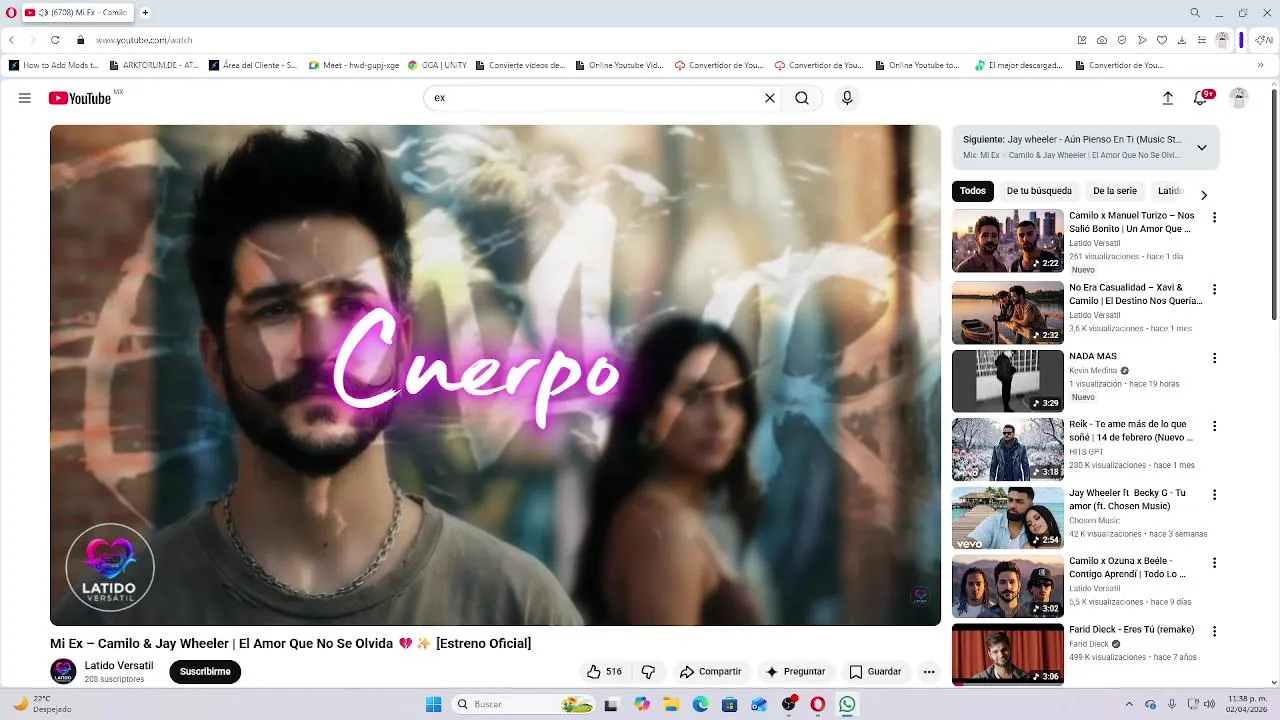Click the taskbar Buscar search box

click(524, 704)
